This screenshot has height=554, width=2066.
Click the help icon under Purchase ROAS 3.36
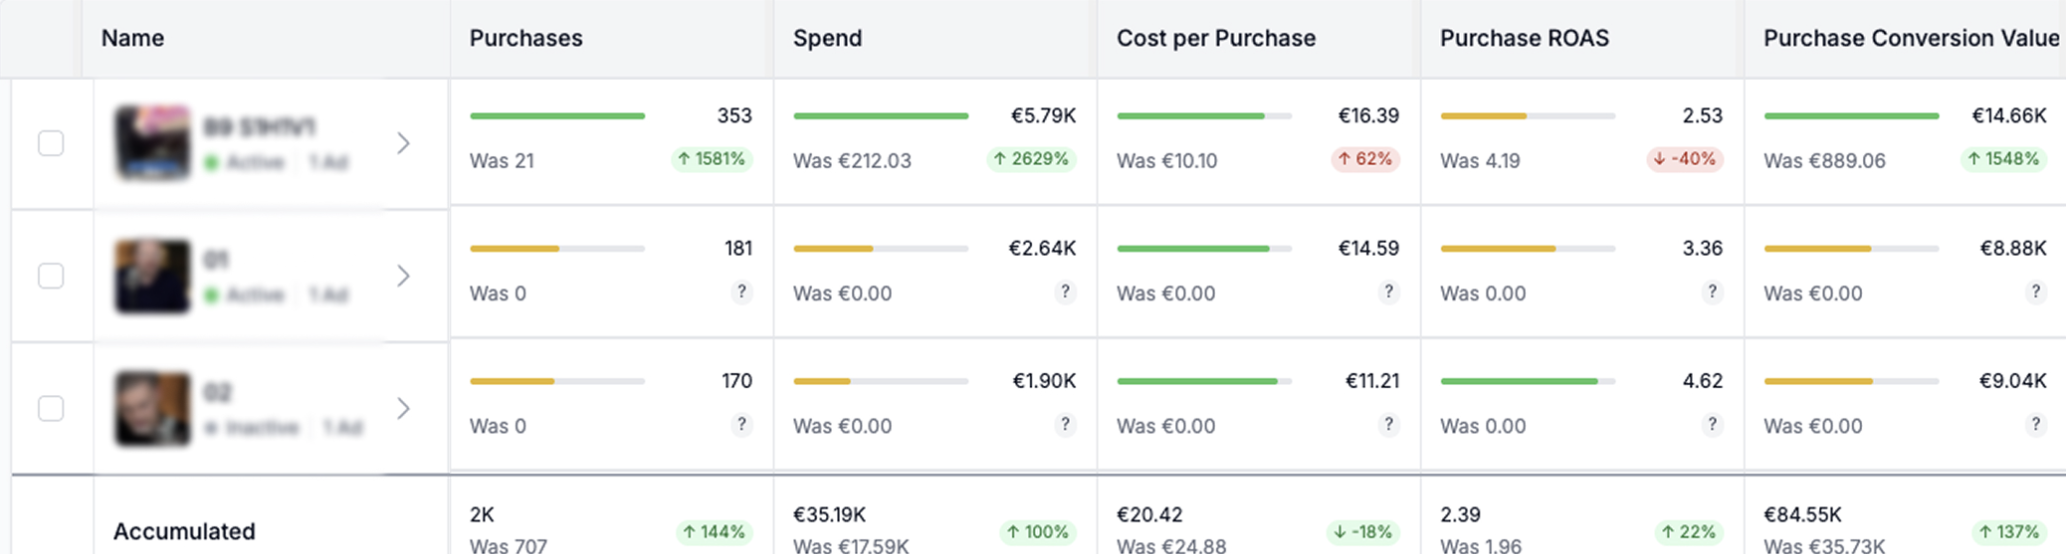[1712, 292]
